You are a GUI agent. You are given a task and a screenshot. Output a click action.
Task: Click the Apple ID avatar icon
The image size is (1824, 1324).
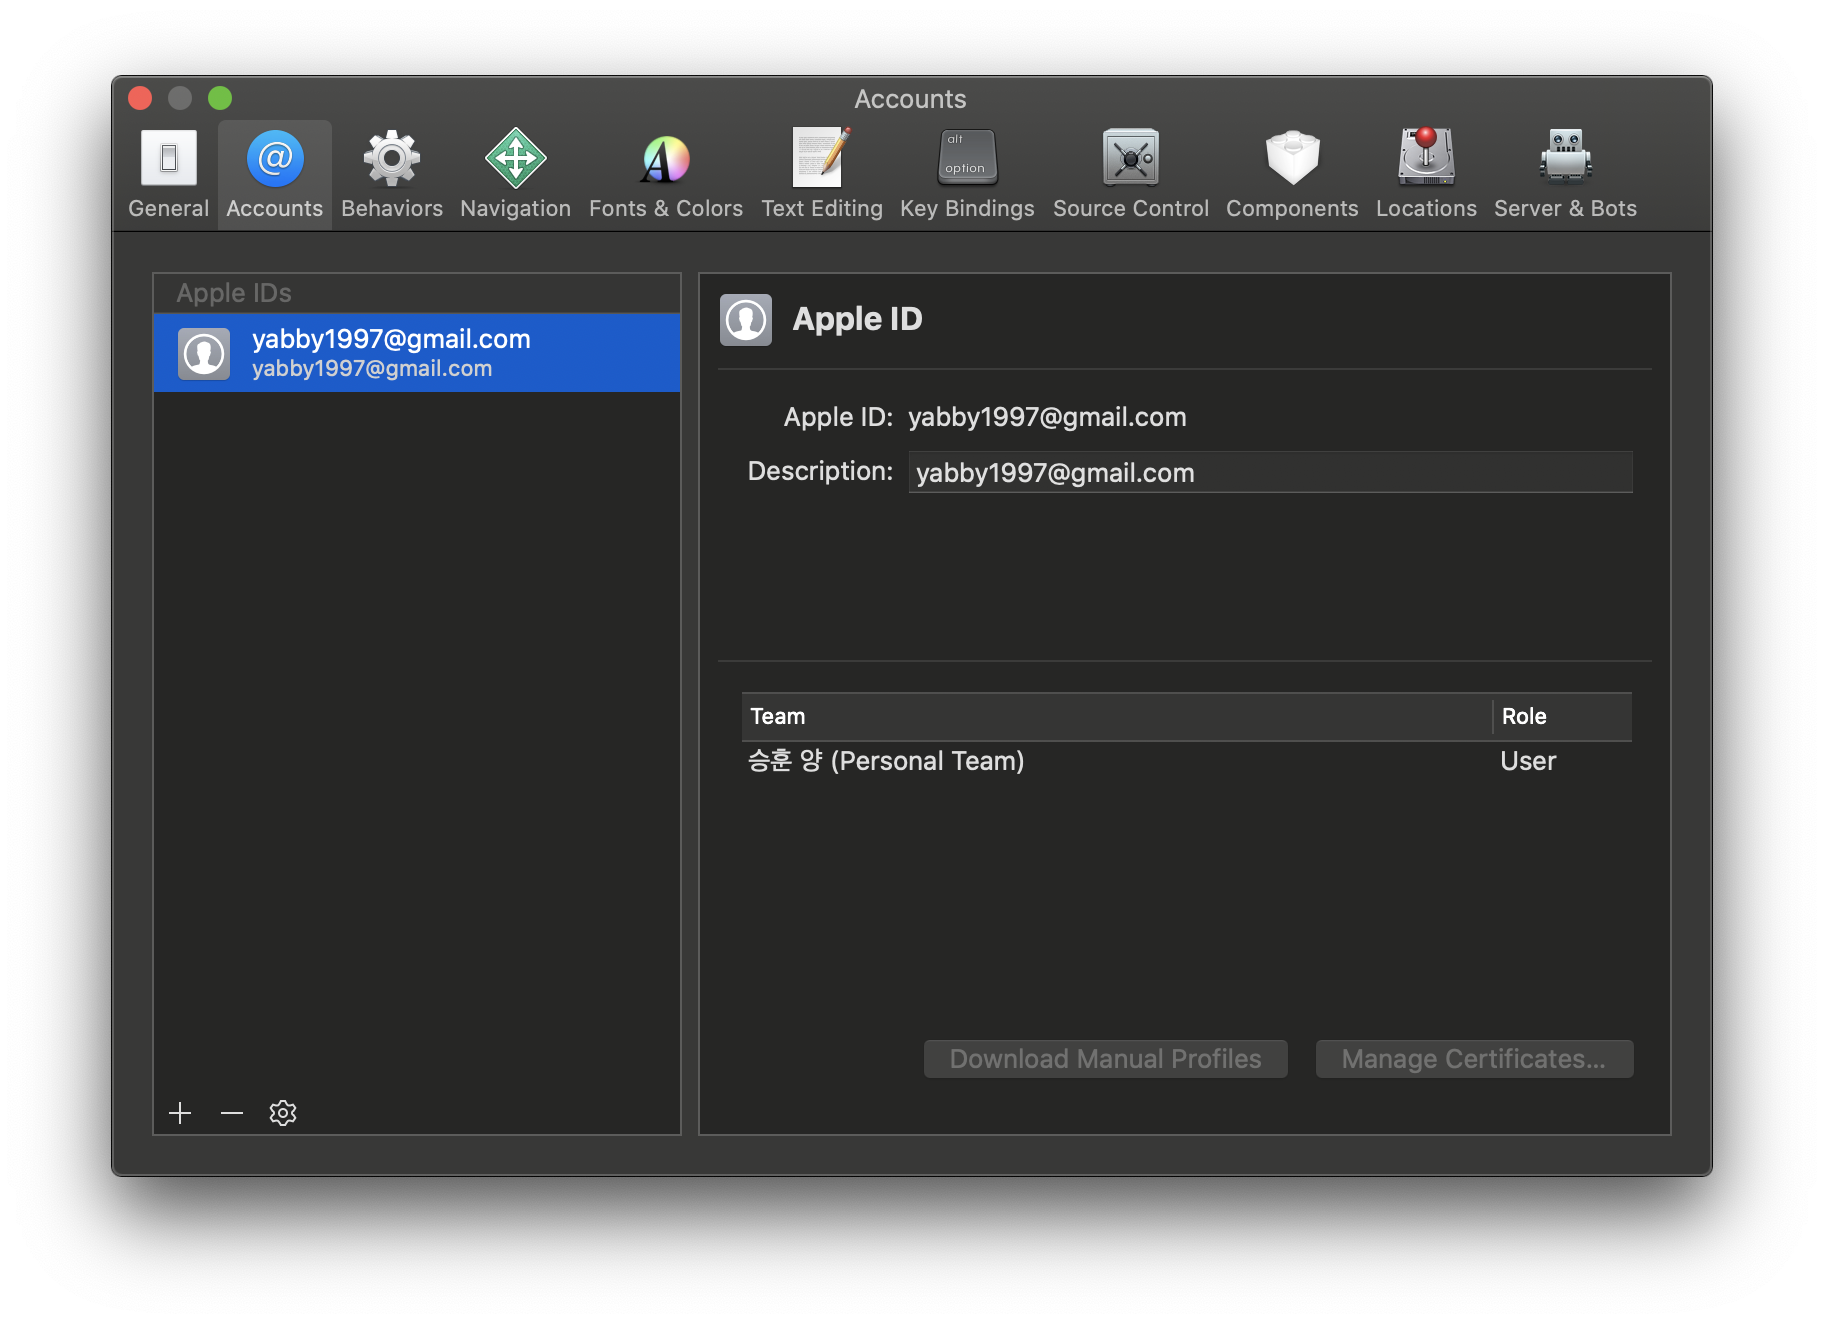click(x=745, y=320)
